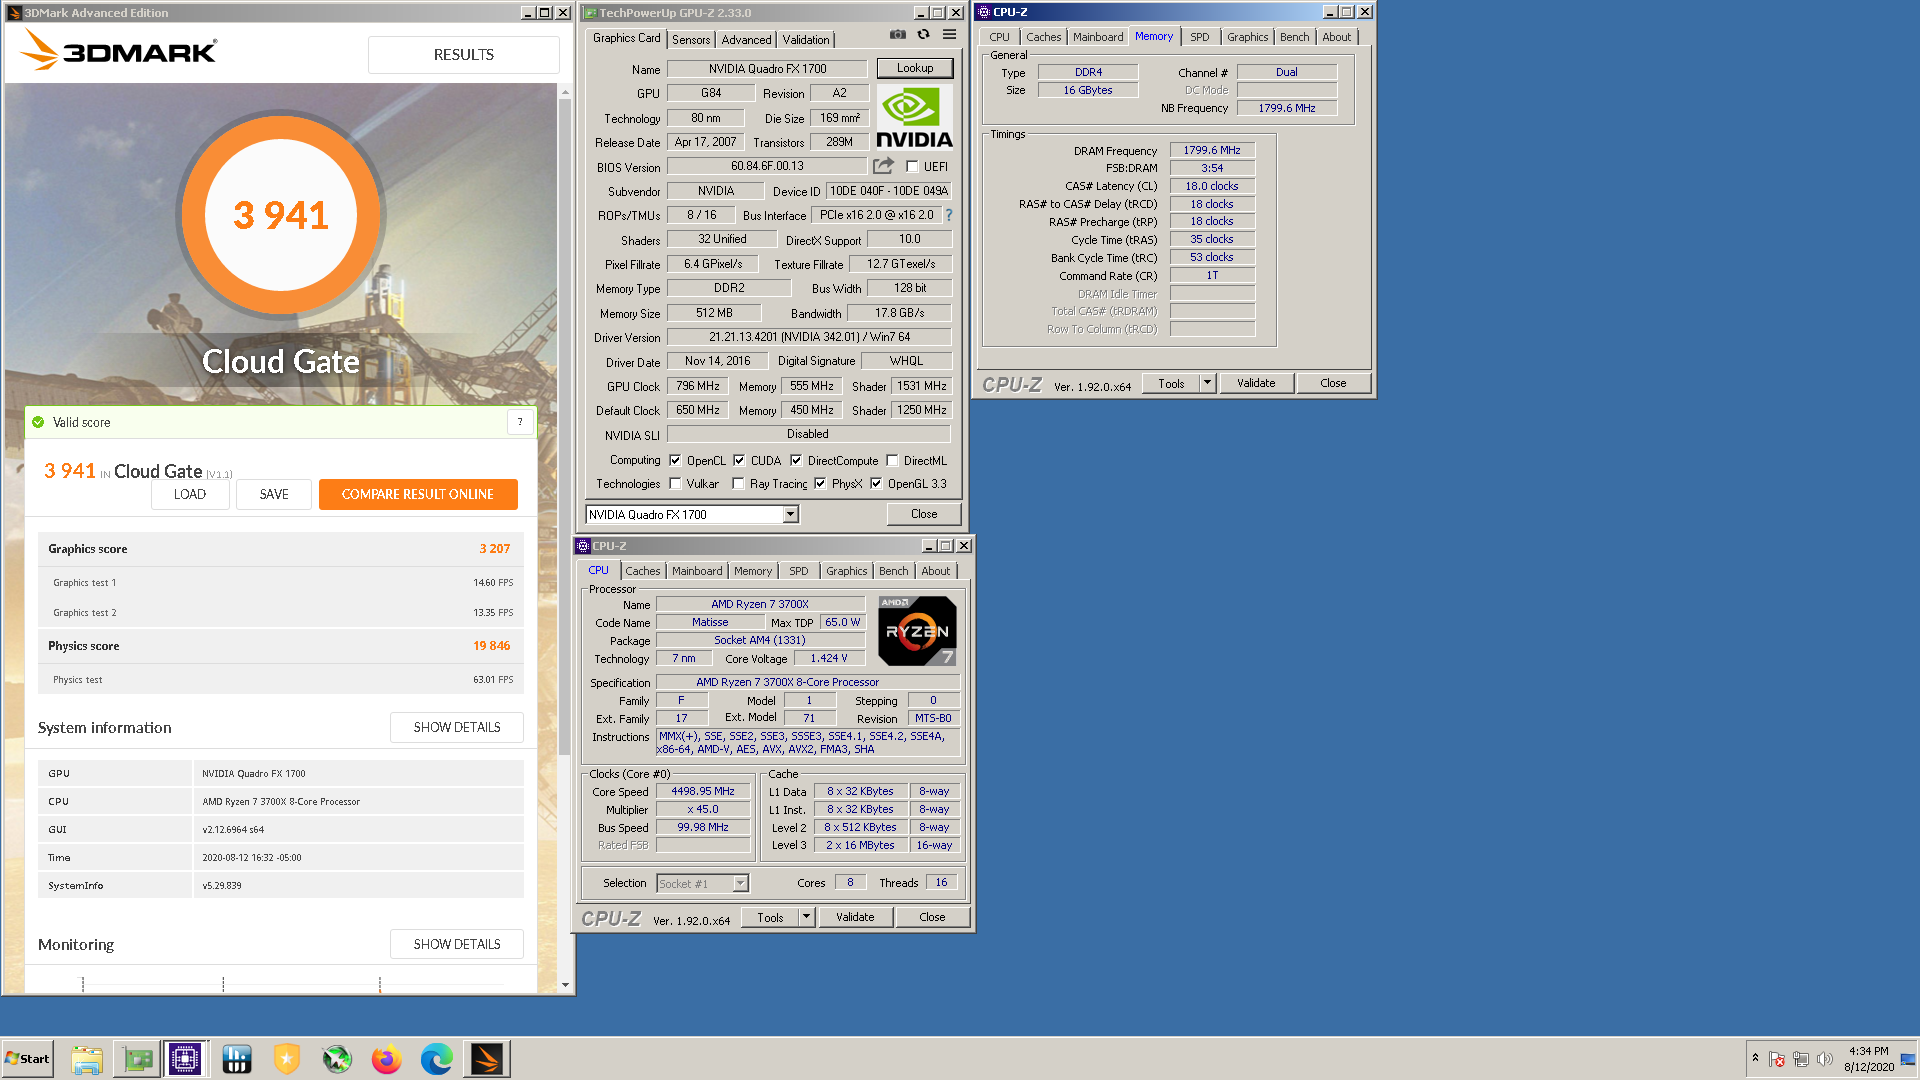Screen dimensions: 1920x1080
Task: Click the GPU-Z screenshot camera icon
Action: pyautogui.click(x=897, y=35)
